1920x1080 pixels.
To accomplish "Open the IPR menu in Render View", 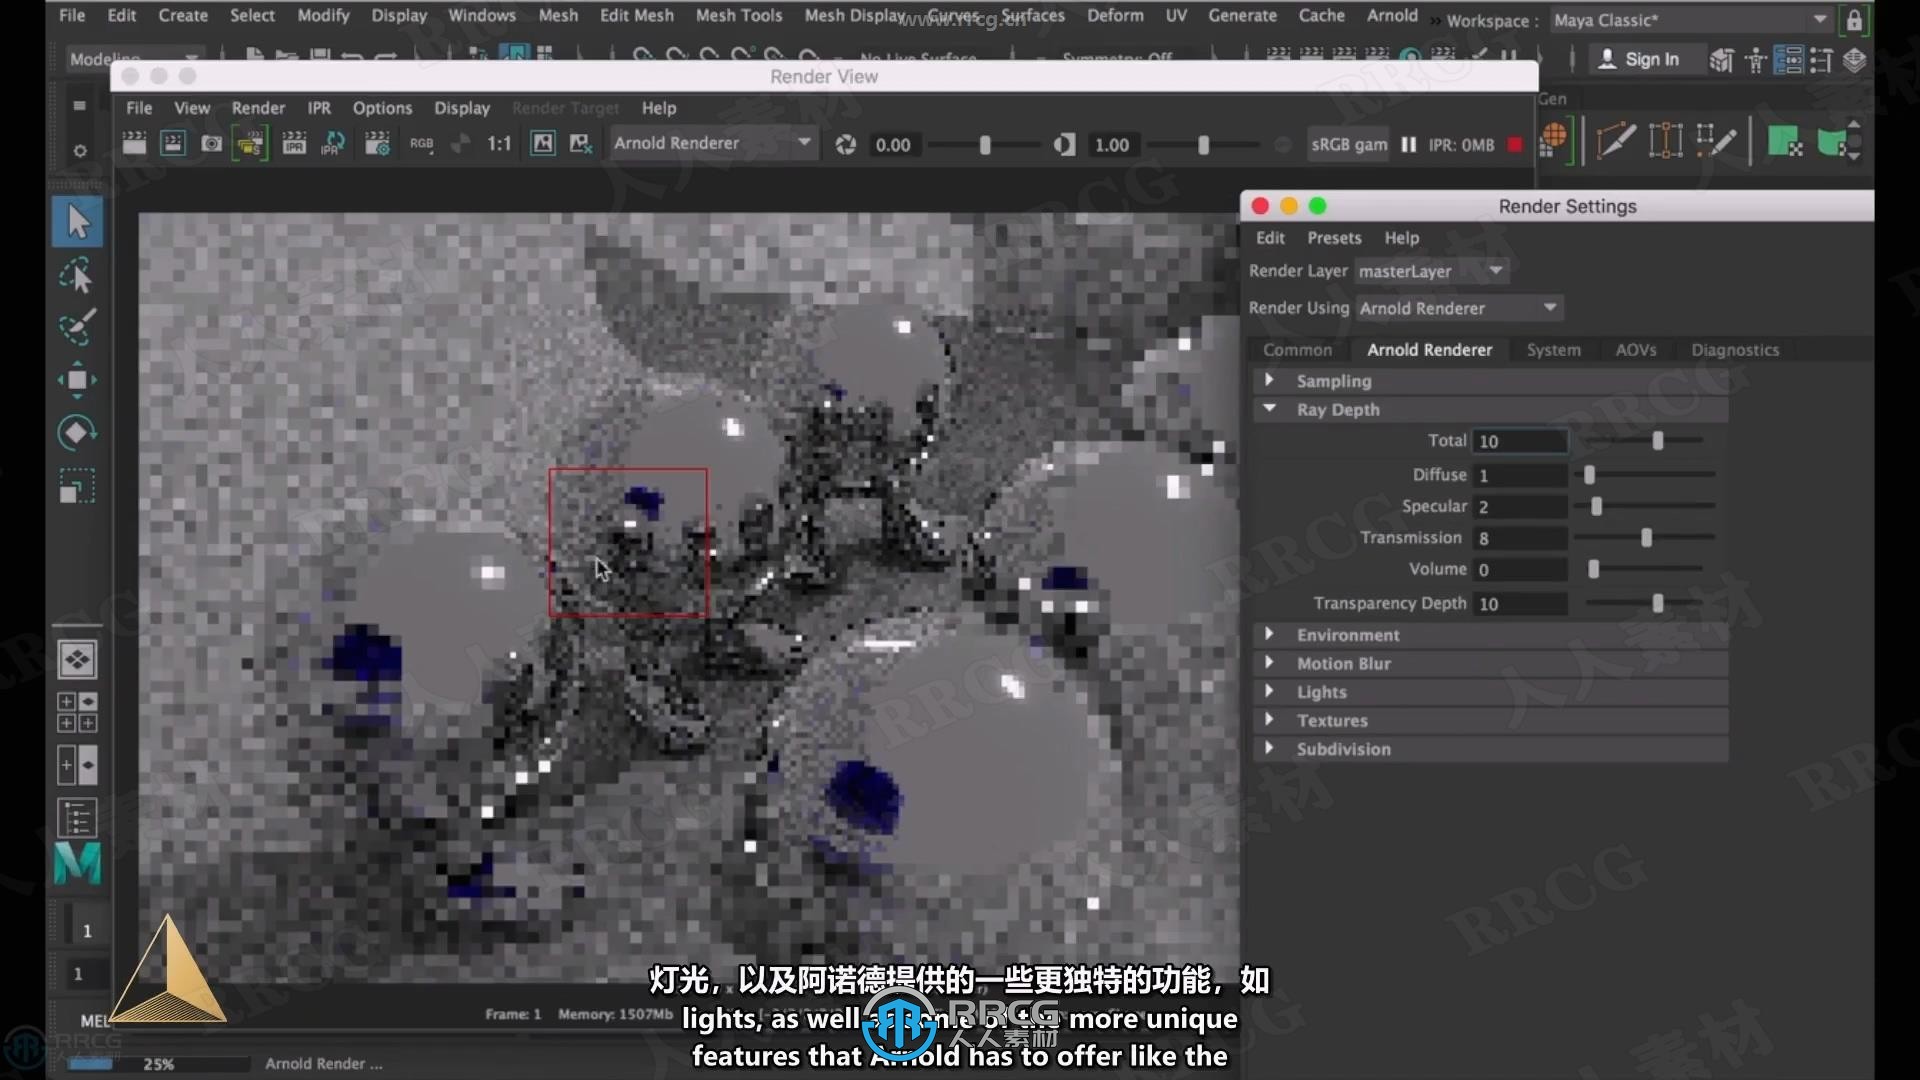I will pos(318,108).
